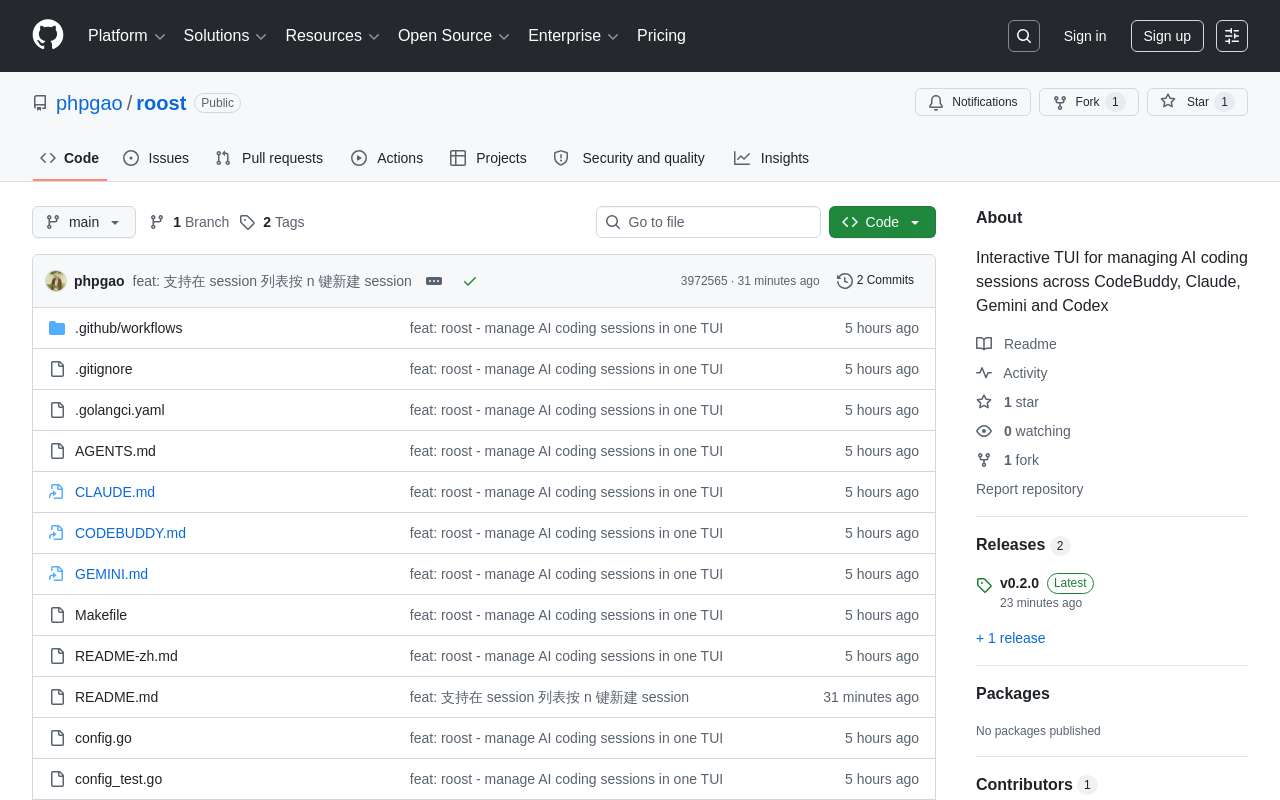
Task: Click the Notifications button
Action: pos(973,102)
